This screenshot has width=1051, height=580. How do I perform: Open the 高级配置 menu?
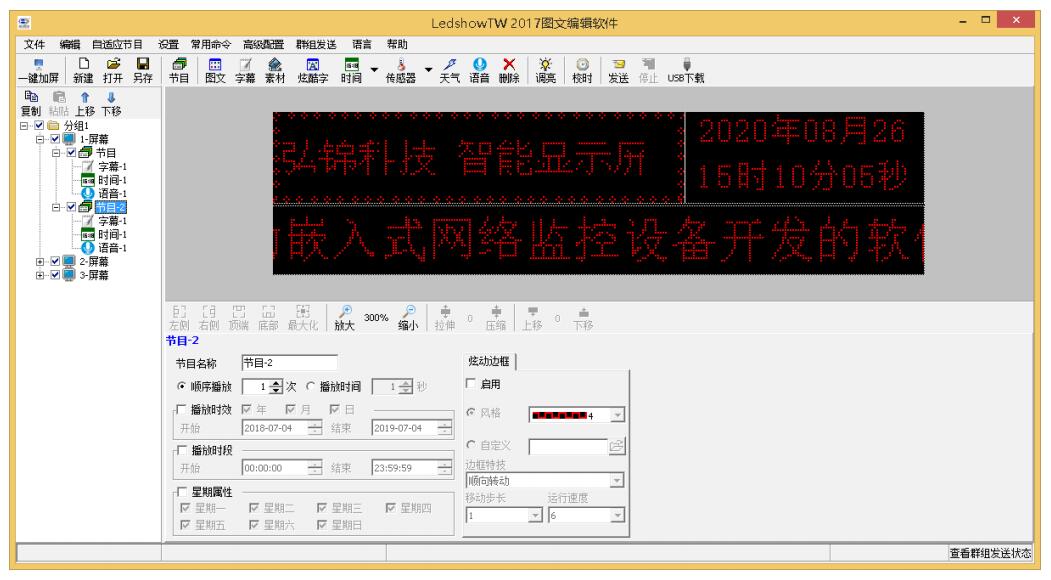tap(263, 44)
